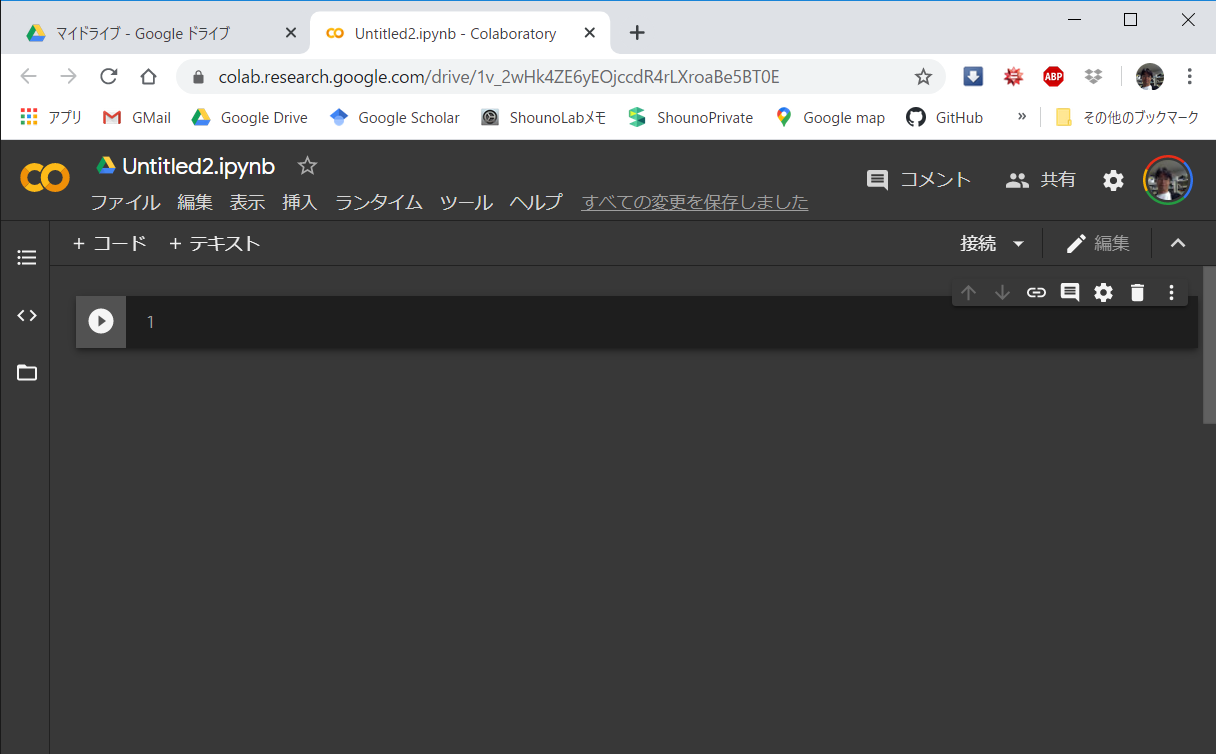Open the 表示 menu
This screenshot has width=1216, height=754.
click(x=247, y=202)
